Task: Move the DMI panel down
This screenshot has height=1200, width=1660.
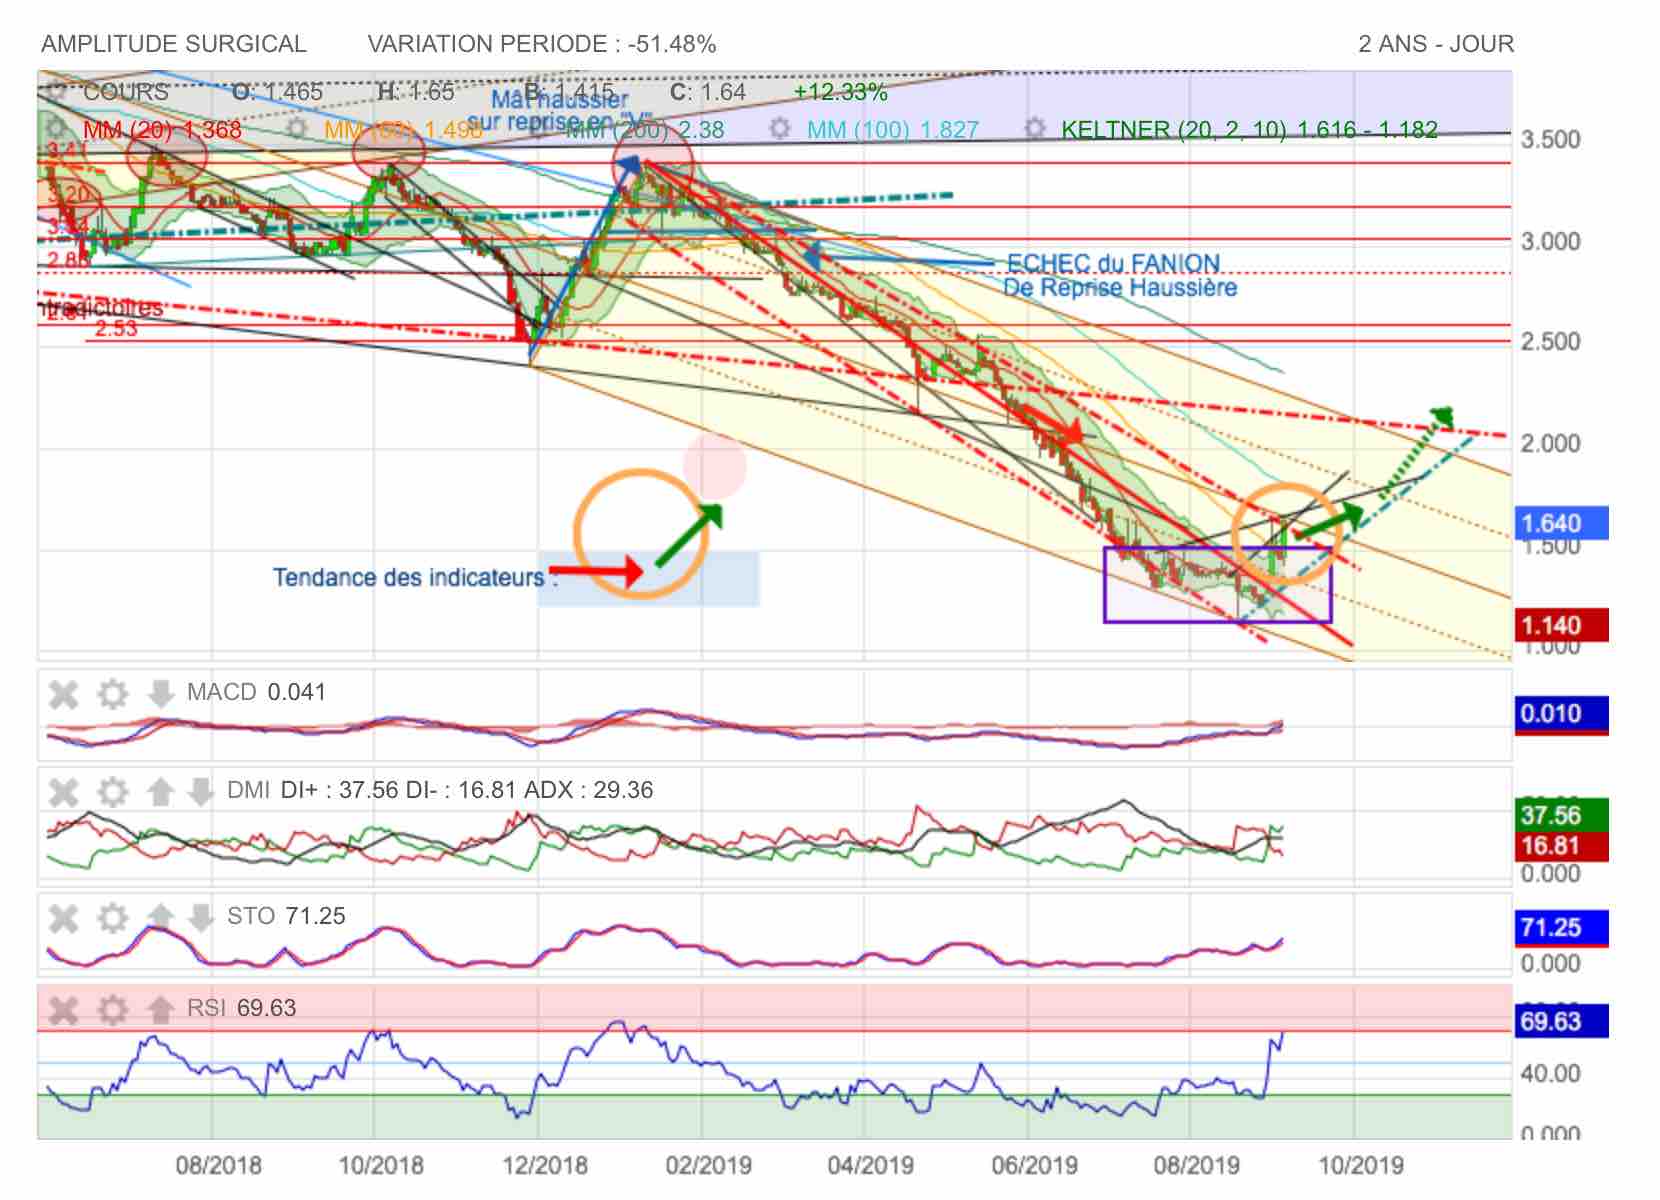Action: point(201,792)
